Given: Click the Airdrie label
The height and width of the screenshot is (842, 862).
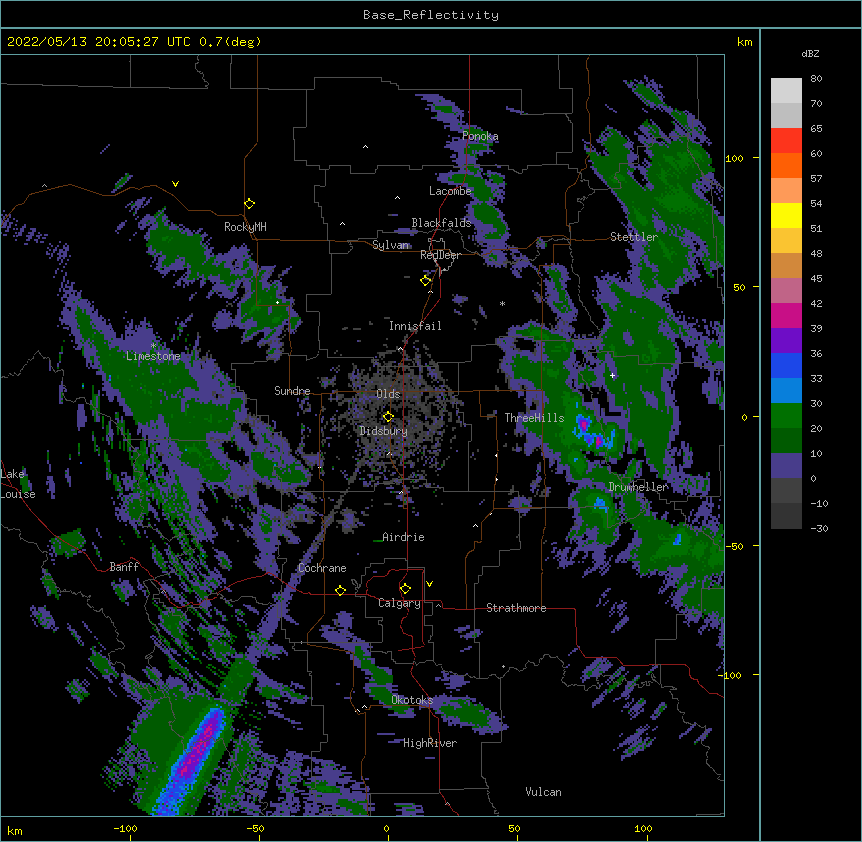Looking at the screenshot, I should pos(403,537).
